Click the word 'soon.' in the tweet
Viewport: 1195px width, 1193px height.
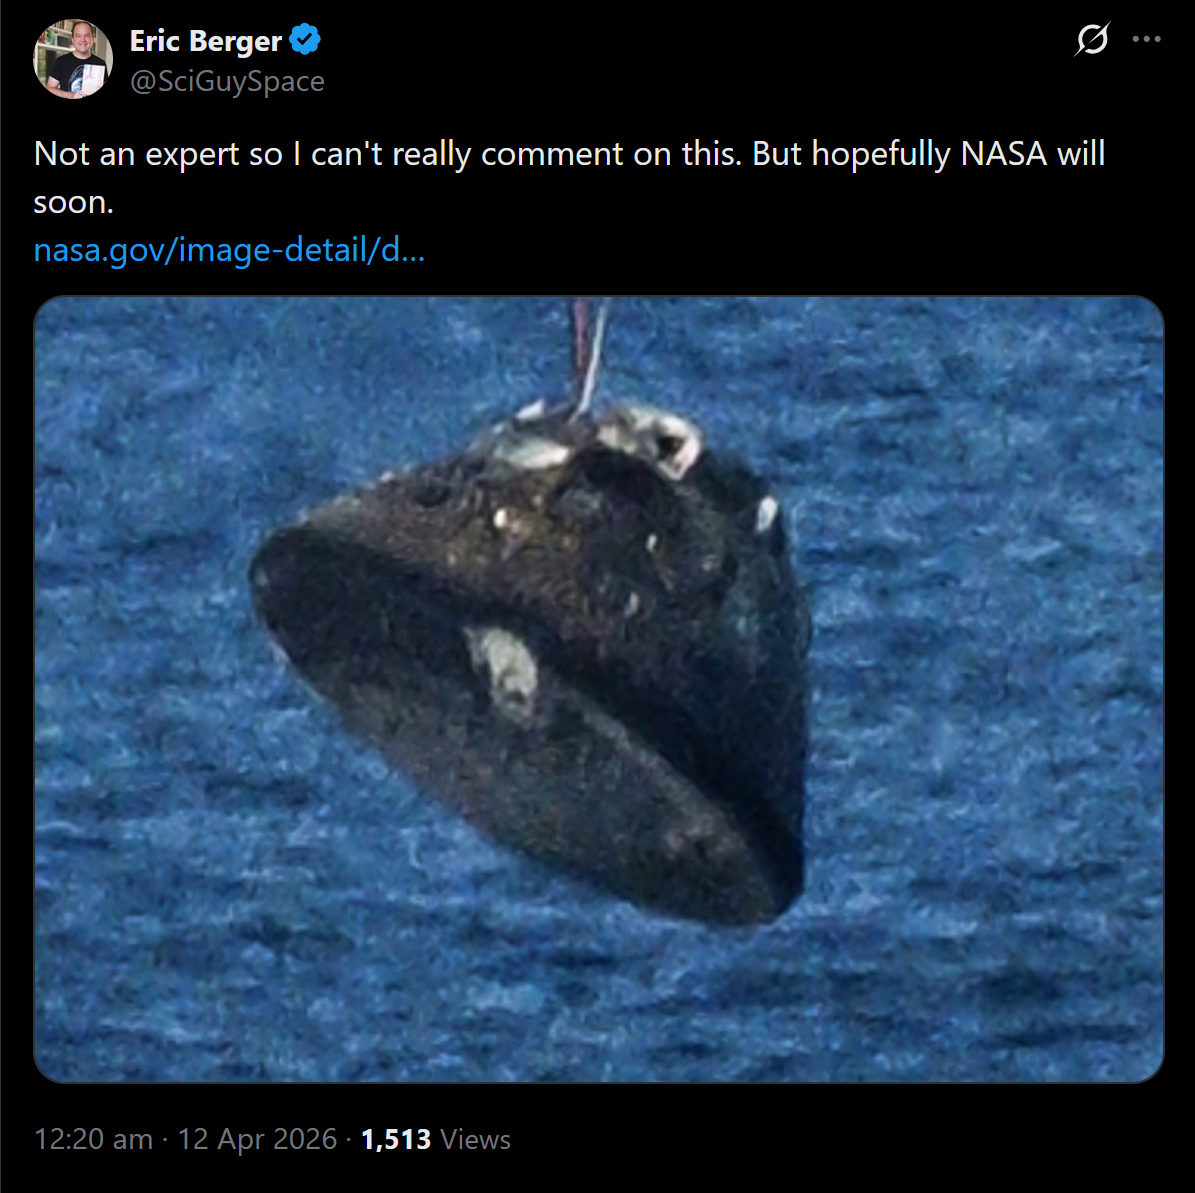pos(73,203)
